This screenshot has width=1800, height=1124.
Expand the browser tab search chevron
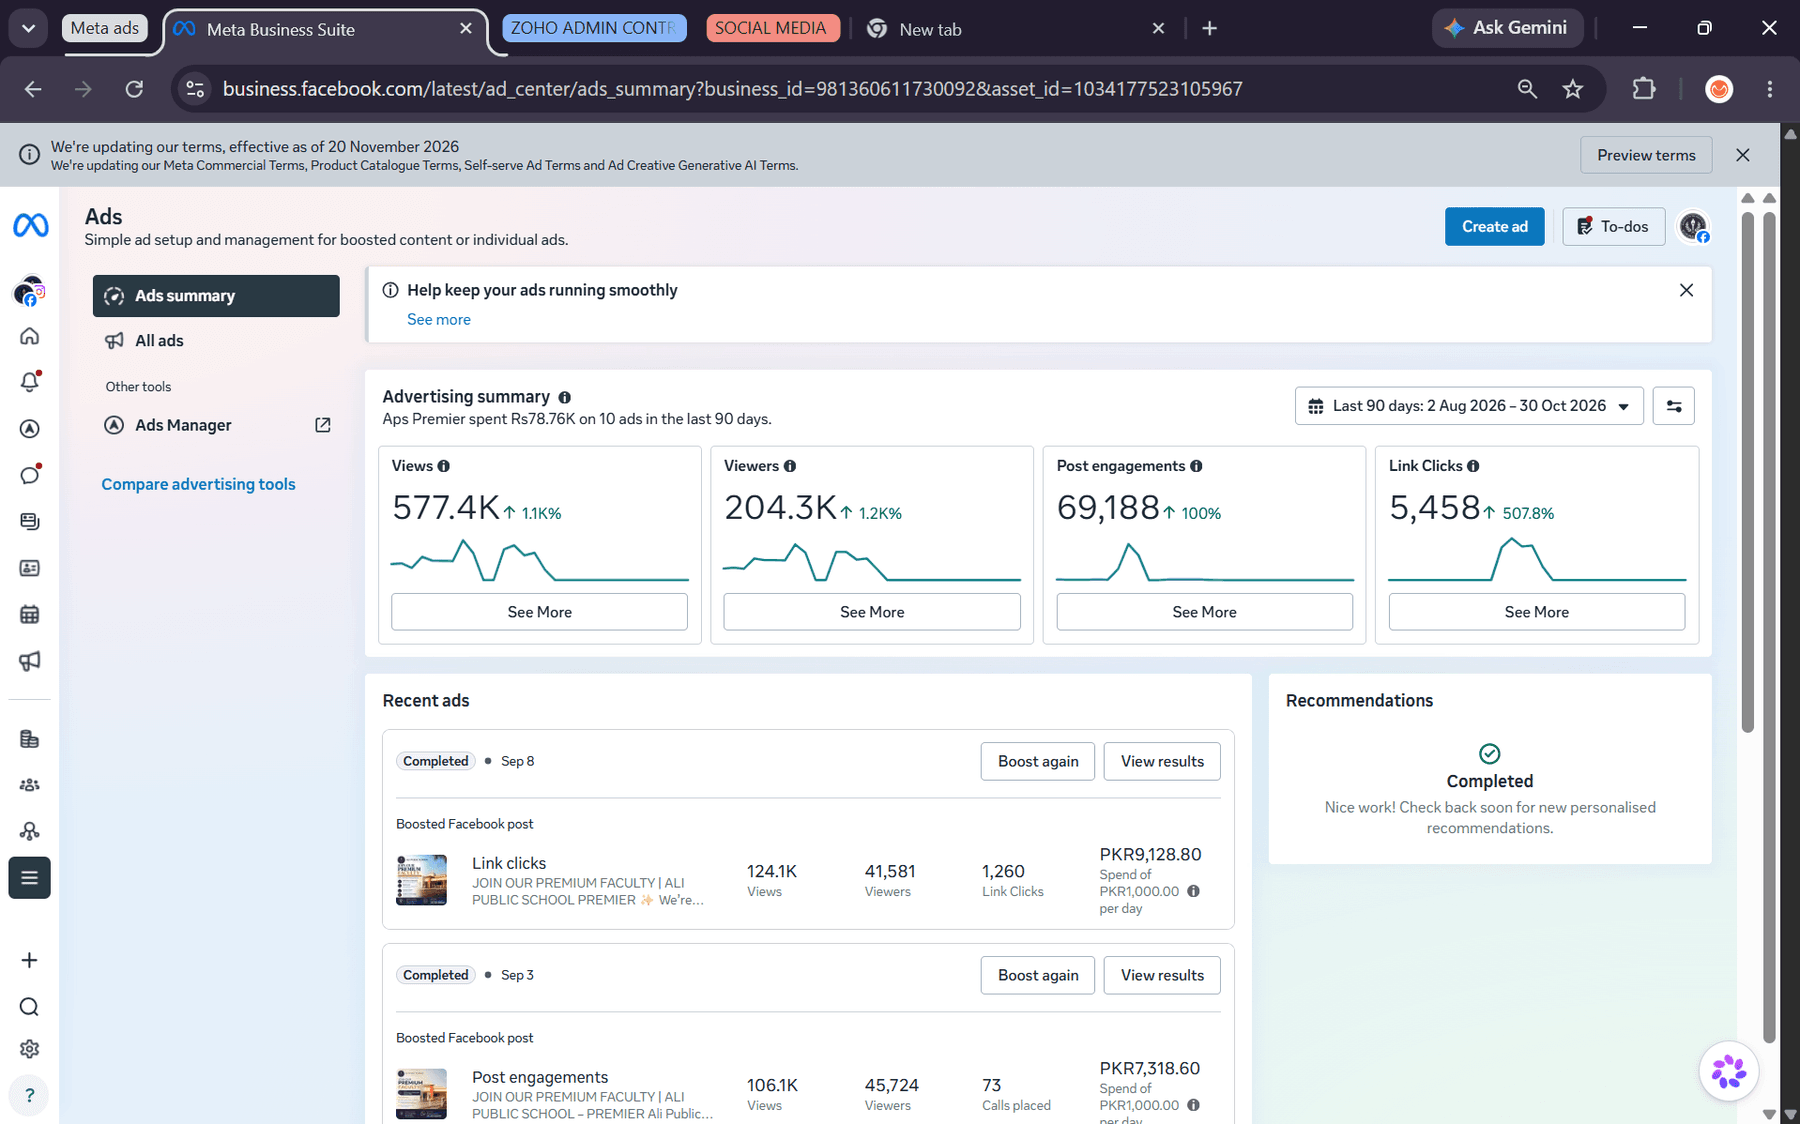coord(29,28)
